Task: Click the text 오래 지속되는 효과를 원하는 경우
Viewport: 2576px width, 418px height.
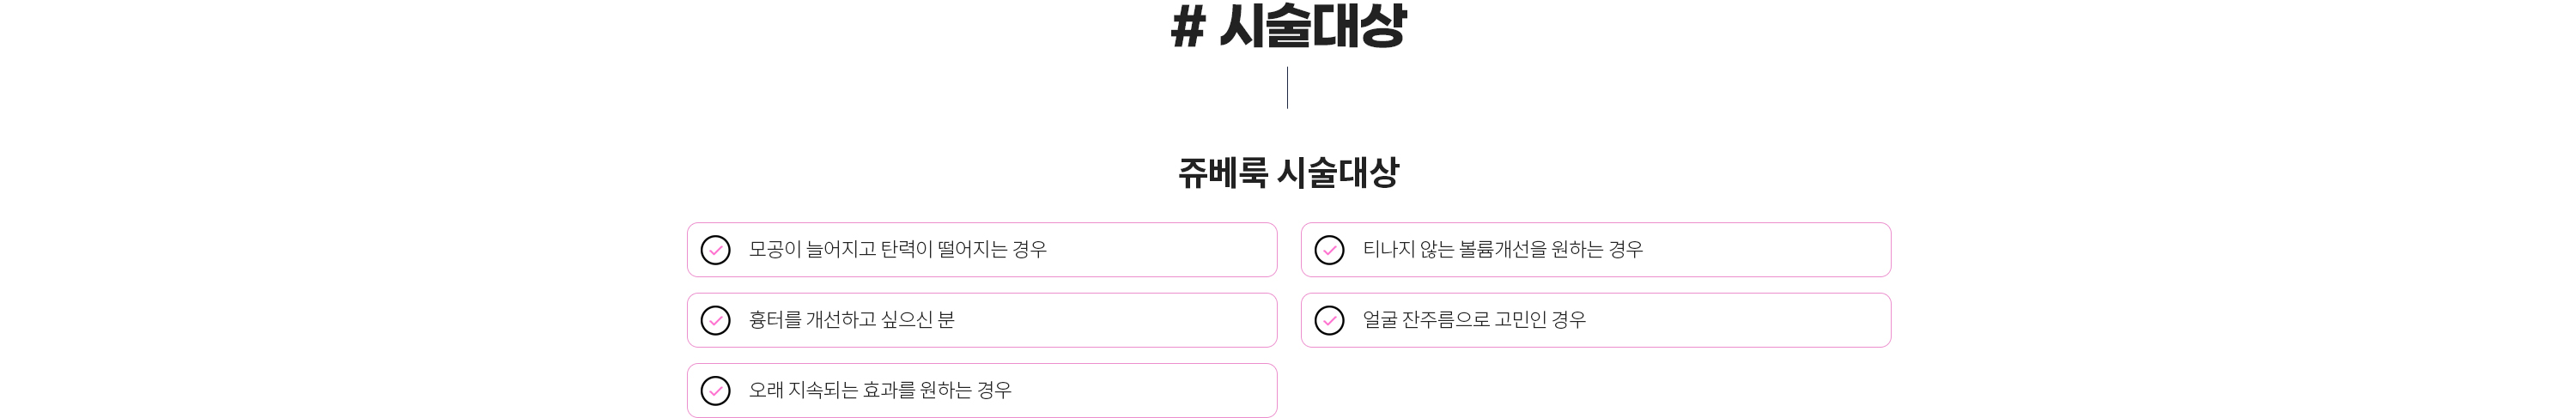Action: tap(880, 390)
